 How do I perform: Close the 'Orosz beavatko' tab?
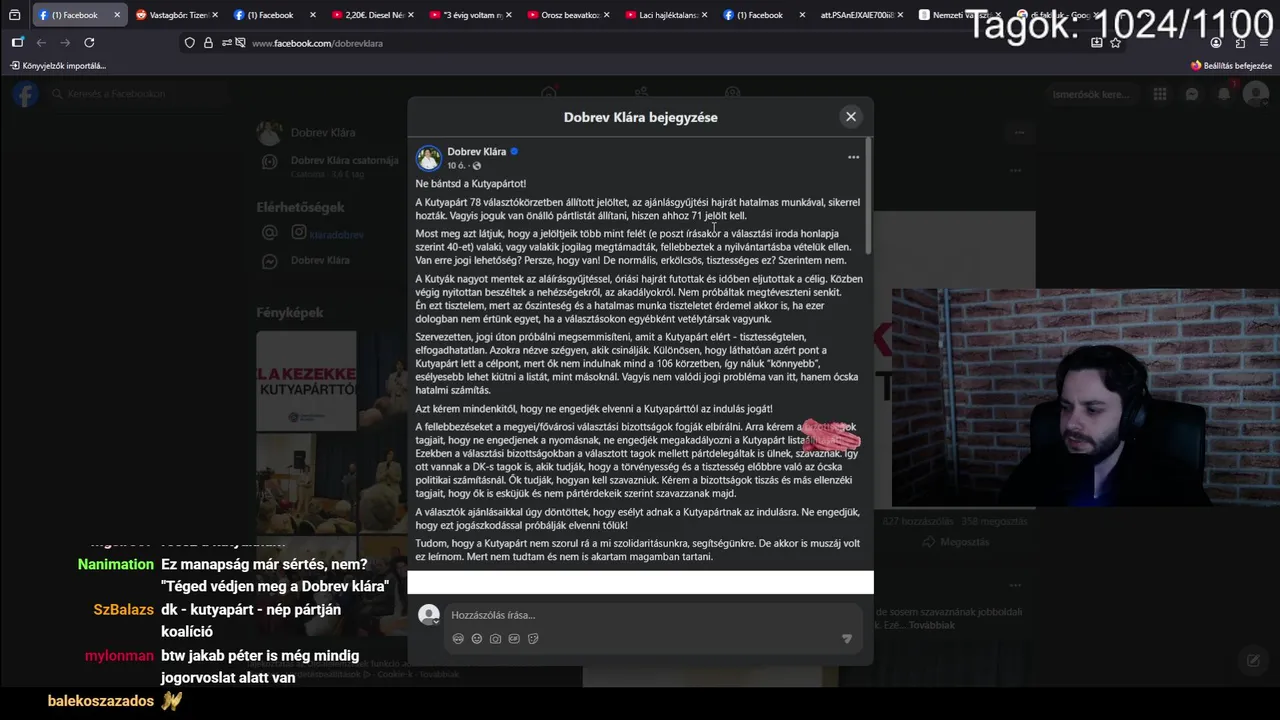click(607, 15)
